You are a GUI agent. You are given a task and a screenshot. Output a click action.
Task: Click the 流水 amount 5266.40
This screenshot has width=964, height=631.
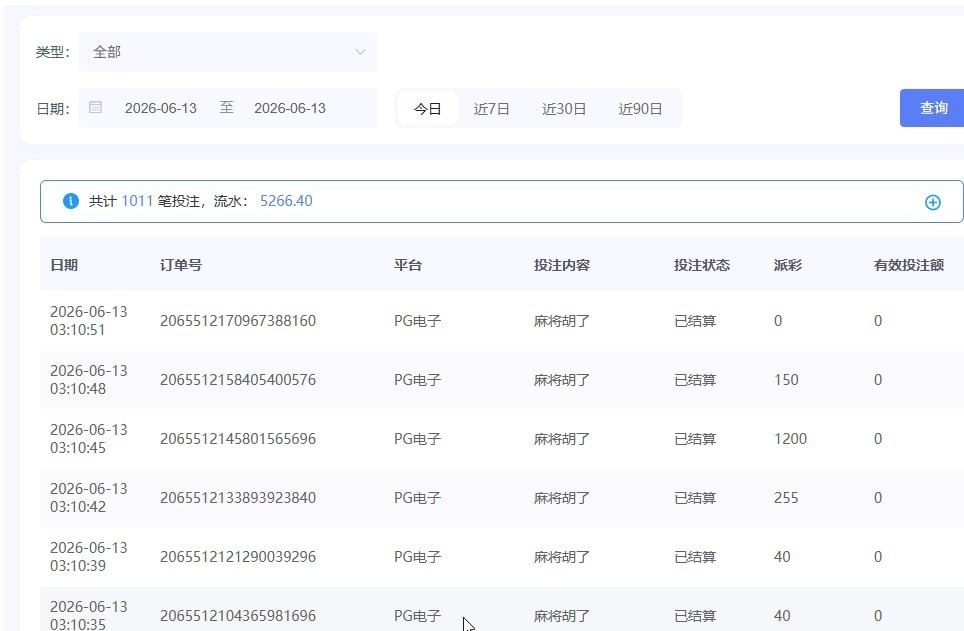pyautogui.click(x=286, y=201)
